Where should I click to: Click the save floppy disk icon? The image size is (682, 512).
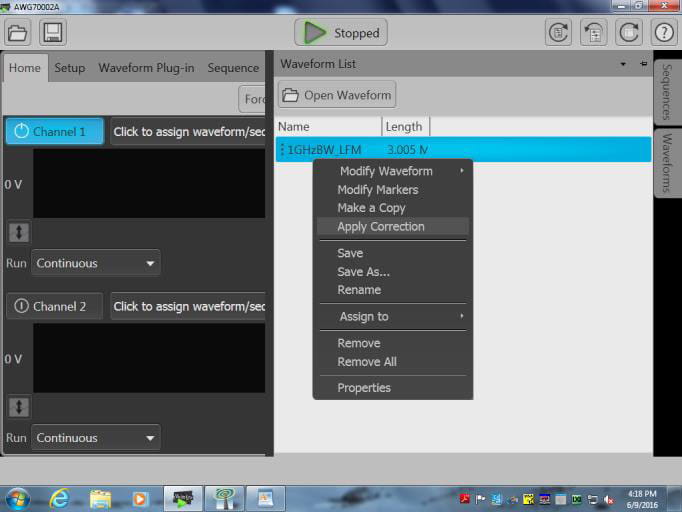51,32
